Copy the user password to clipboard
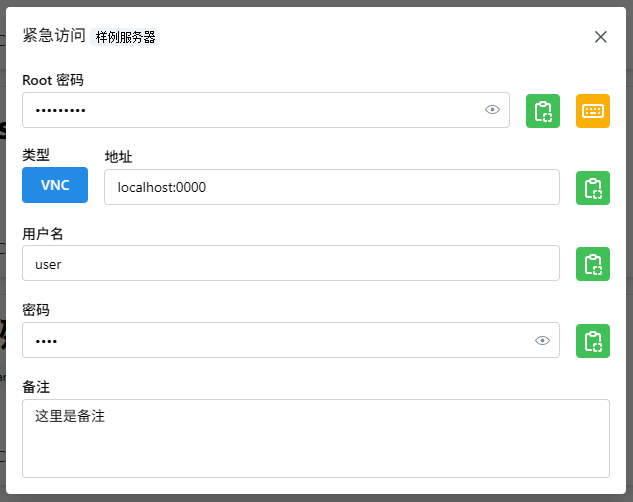Screen dimensions: 633x502 pyautogui.click(x=592, y=340)
